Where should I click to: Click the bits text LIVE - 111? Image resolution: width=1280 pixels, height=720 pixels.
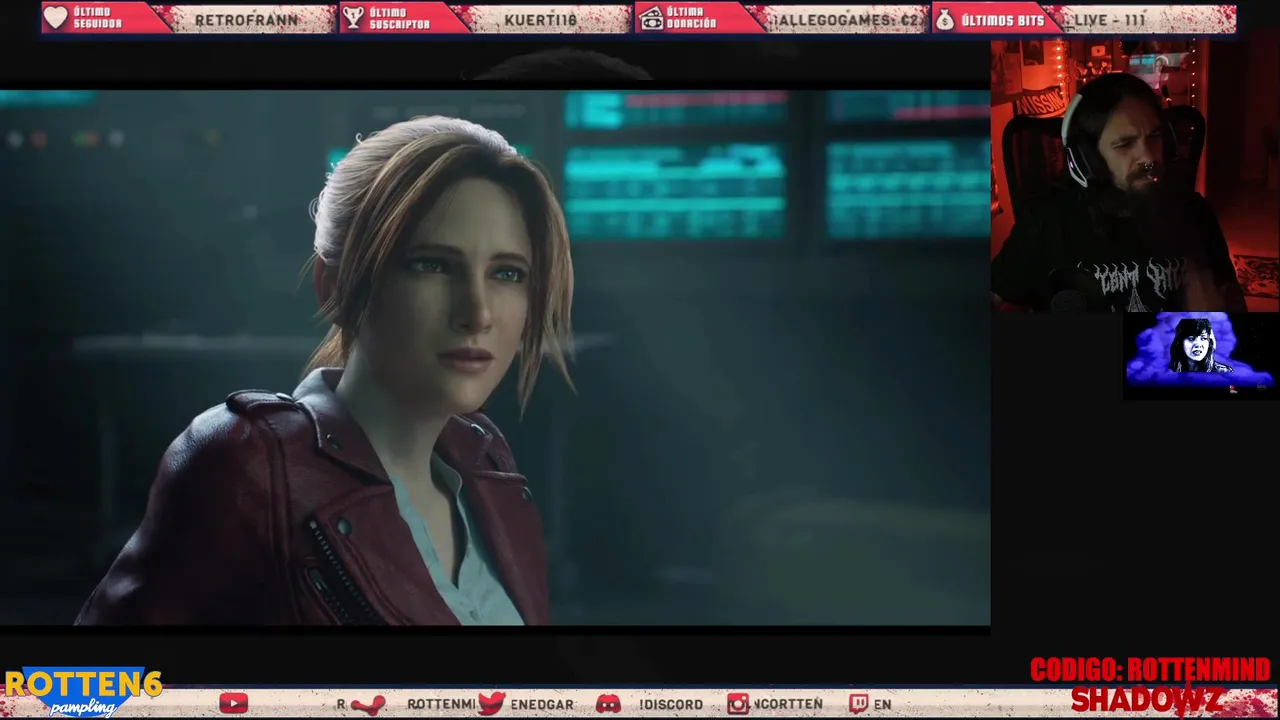[1110, 19]
